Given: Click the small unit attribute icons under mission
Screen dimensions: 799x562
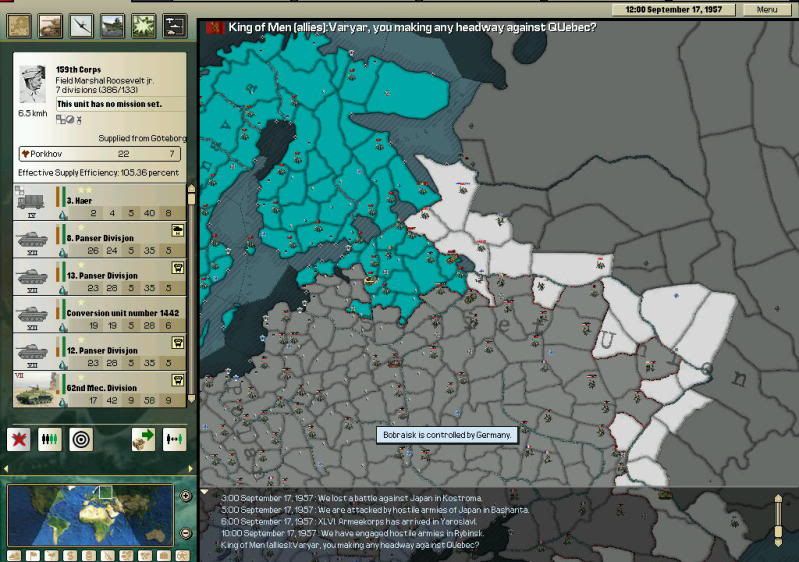Looking at the screenshot, I should click(69, 120).
